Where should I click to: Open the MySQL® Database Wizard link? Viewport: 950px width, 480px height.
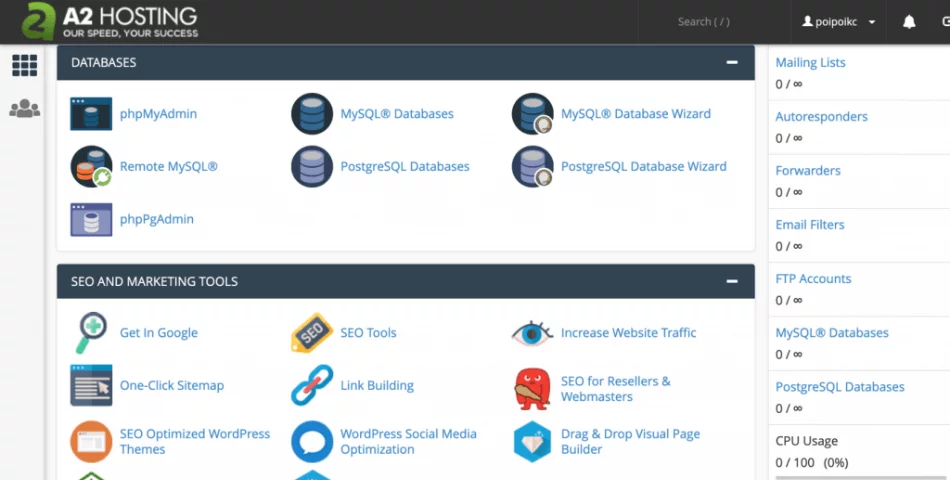[x=636, y=113]
